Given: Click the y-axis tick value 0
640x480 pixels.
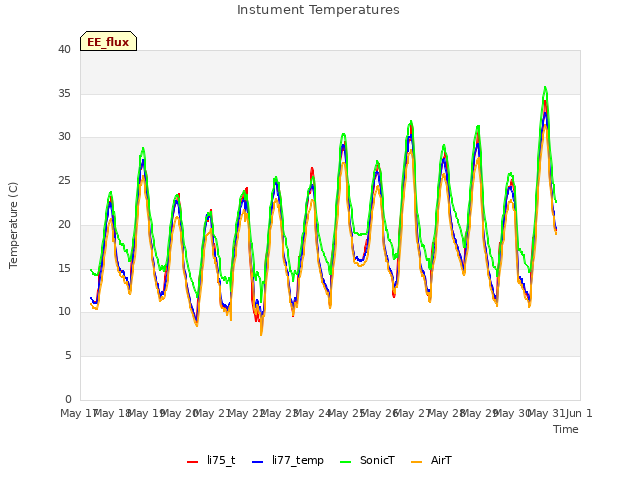Looking at the screenshot, I should (x=68, y=399).
